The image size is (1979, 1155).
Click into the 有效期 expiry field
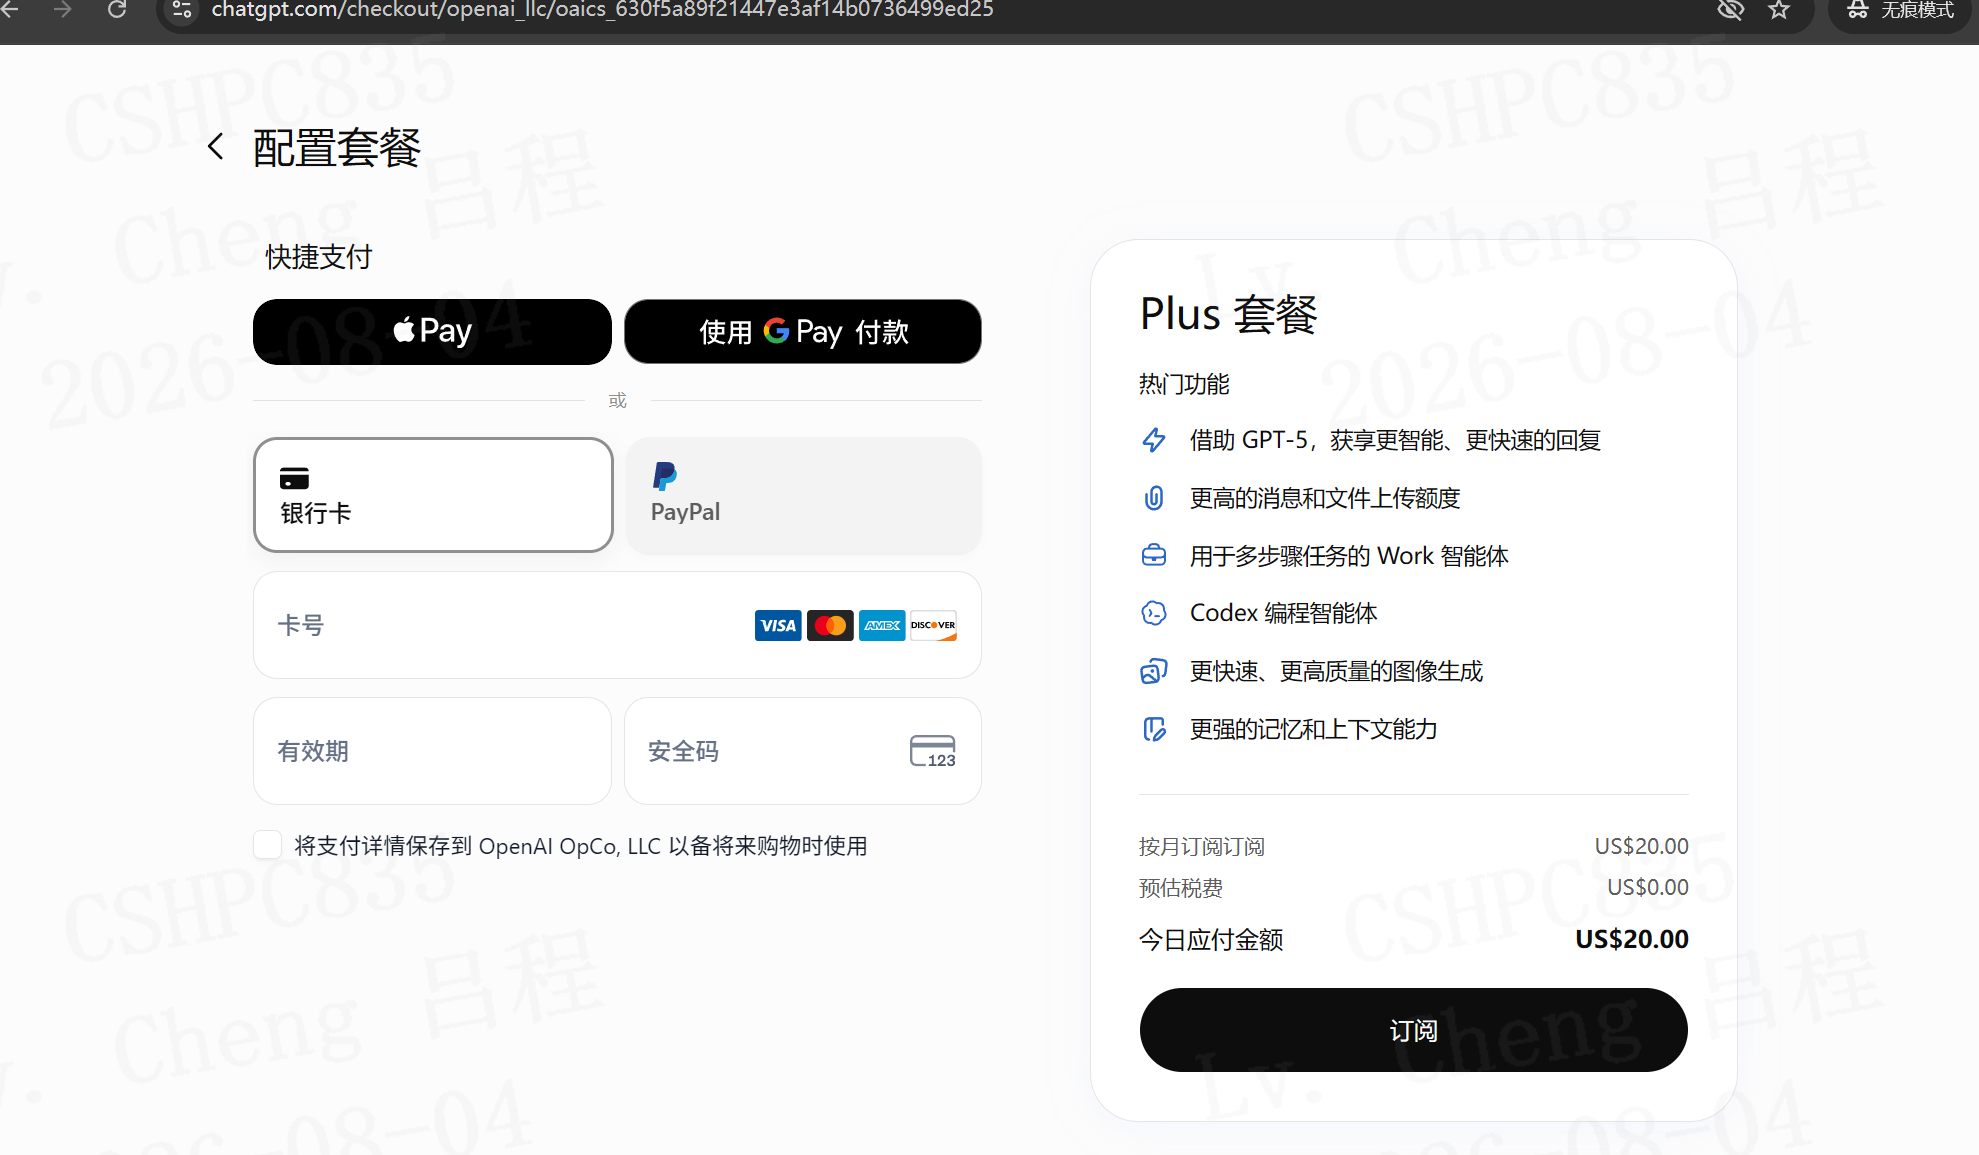click(432, 751)
